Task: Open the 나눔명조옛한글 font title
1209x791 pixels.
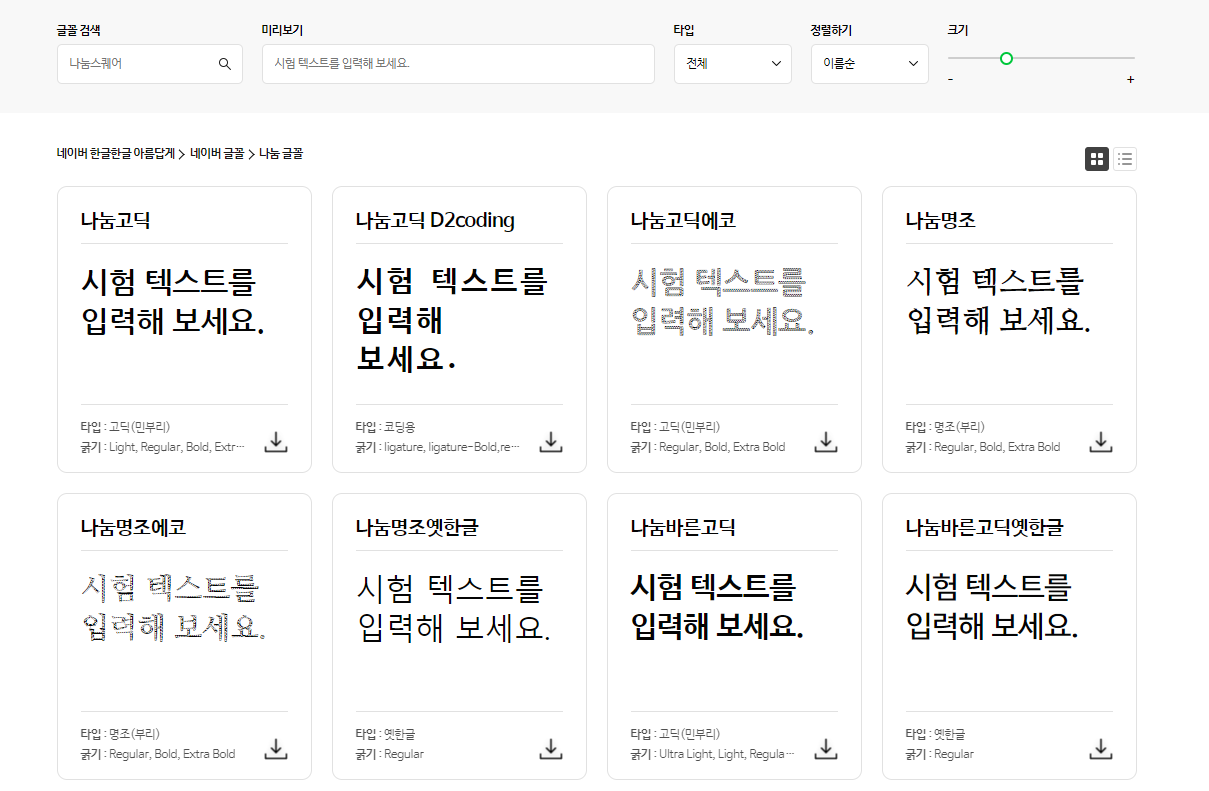Action: coord(417,527)
